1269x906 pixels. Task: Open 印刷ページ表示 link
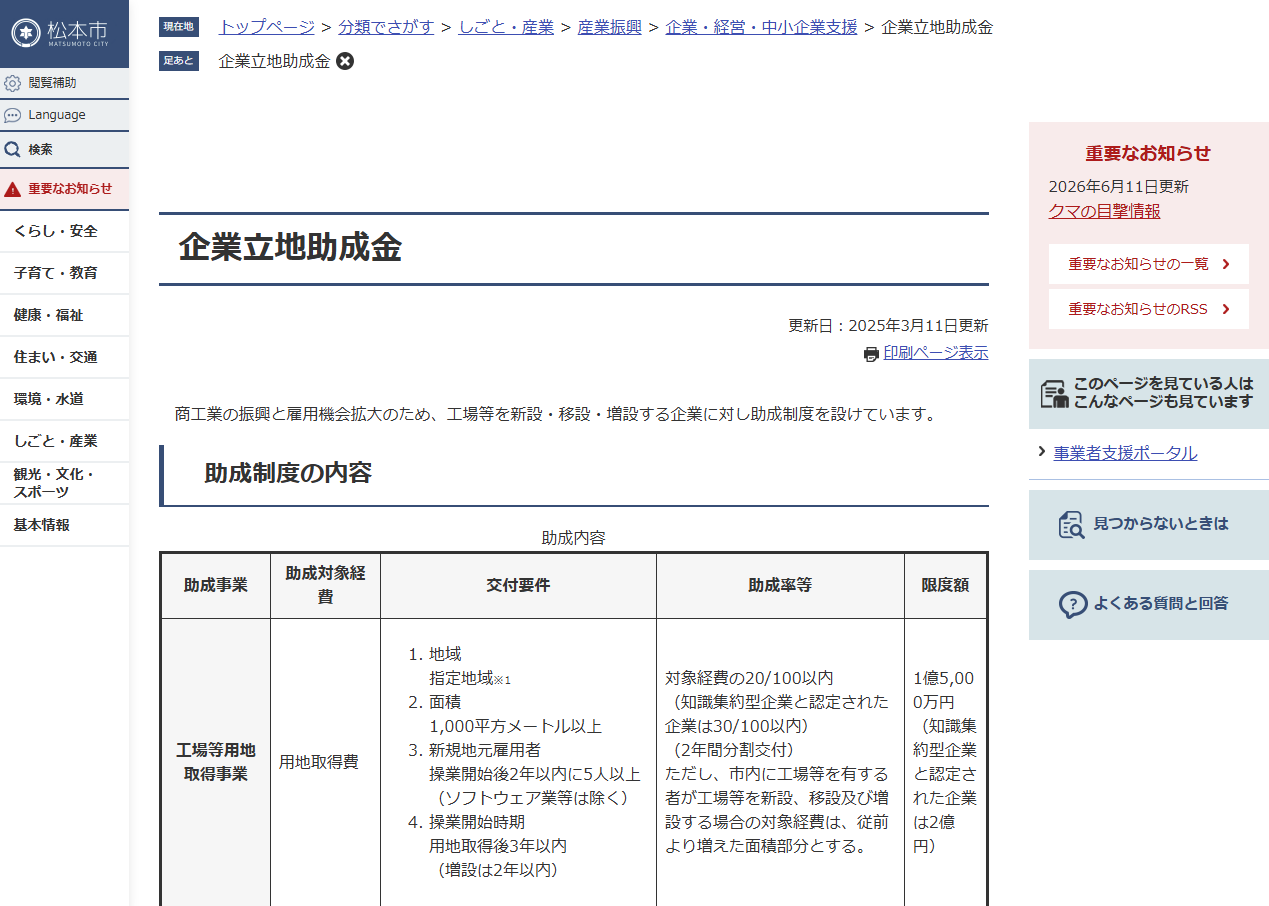pos(936,353)
